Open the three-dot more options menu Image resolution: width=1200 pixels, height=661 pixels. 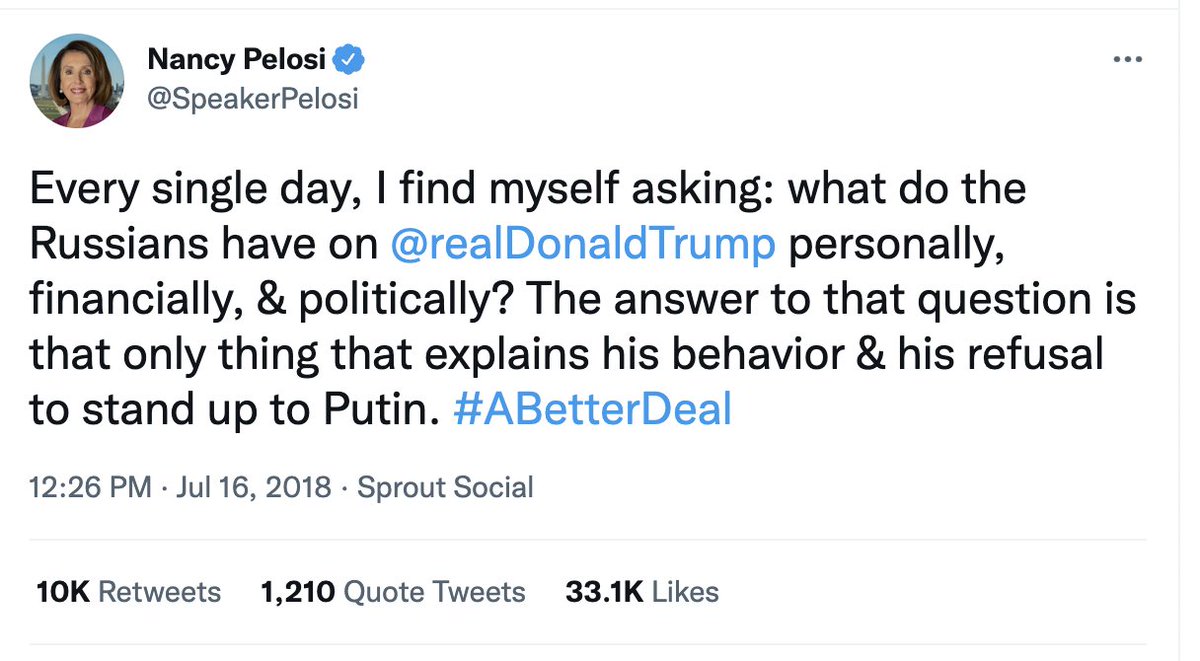tap(1127, 61)
